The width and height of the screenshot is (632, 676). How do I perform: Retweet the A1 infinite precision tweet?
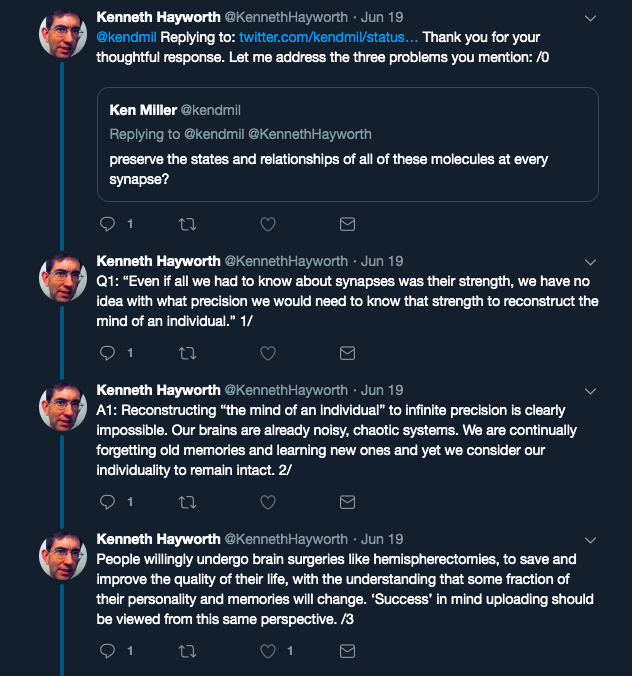click(188, 502)
